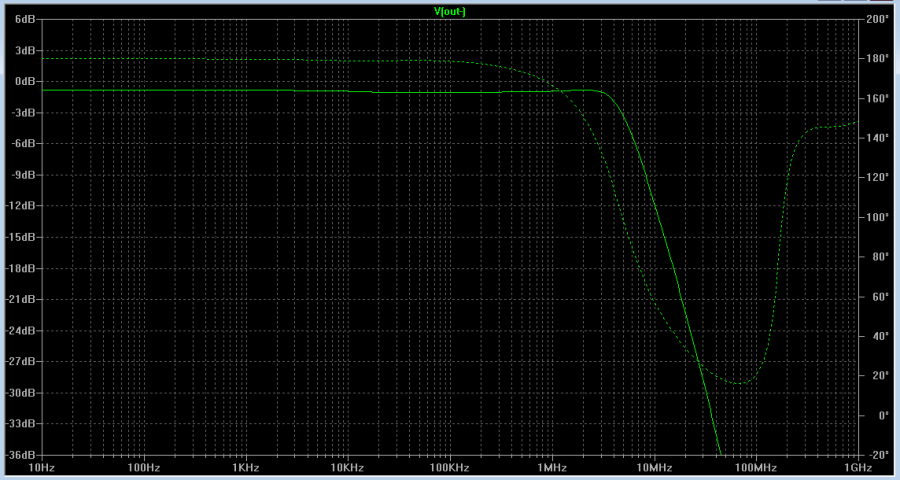Click the 100KHz frequency axis label
900x480 pixels.
pyautogui.click(x=449, y=467)
